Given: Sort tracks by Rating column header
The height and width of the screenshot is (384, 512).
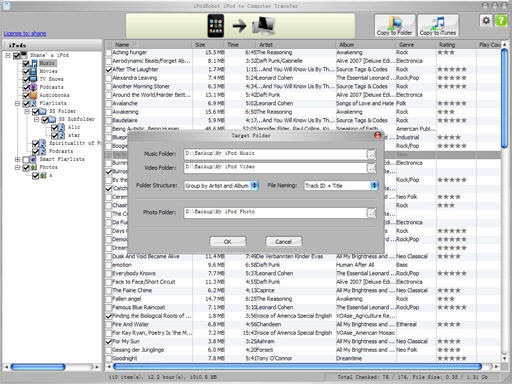Looking at the screenshot, I should point(456,44).
